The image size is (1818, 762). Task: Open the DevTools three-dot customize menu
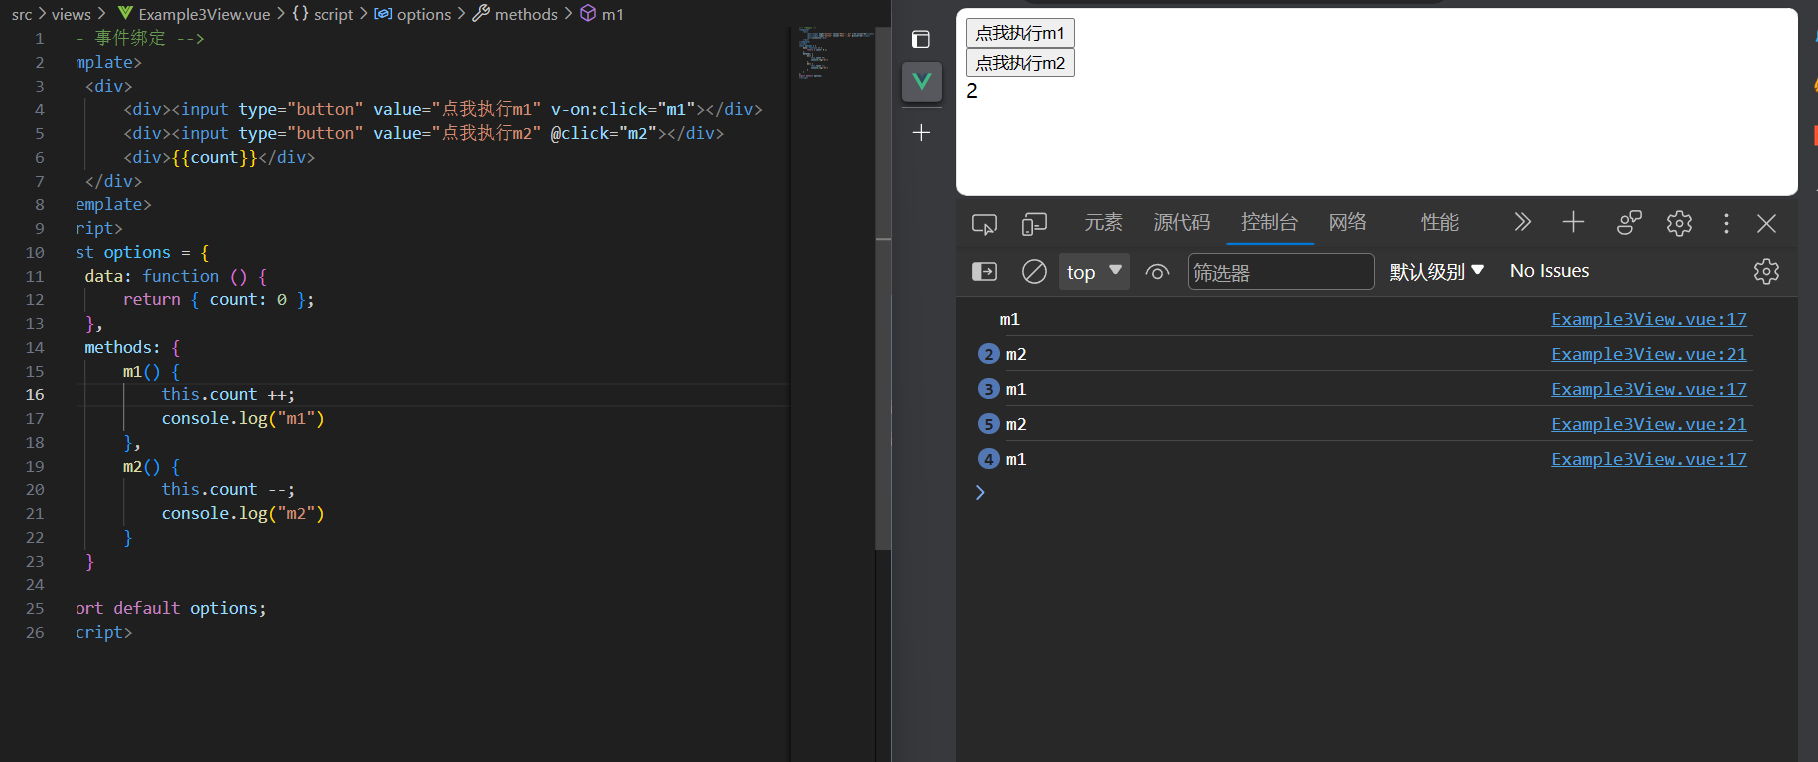click(1726, 224)
